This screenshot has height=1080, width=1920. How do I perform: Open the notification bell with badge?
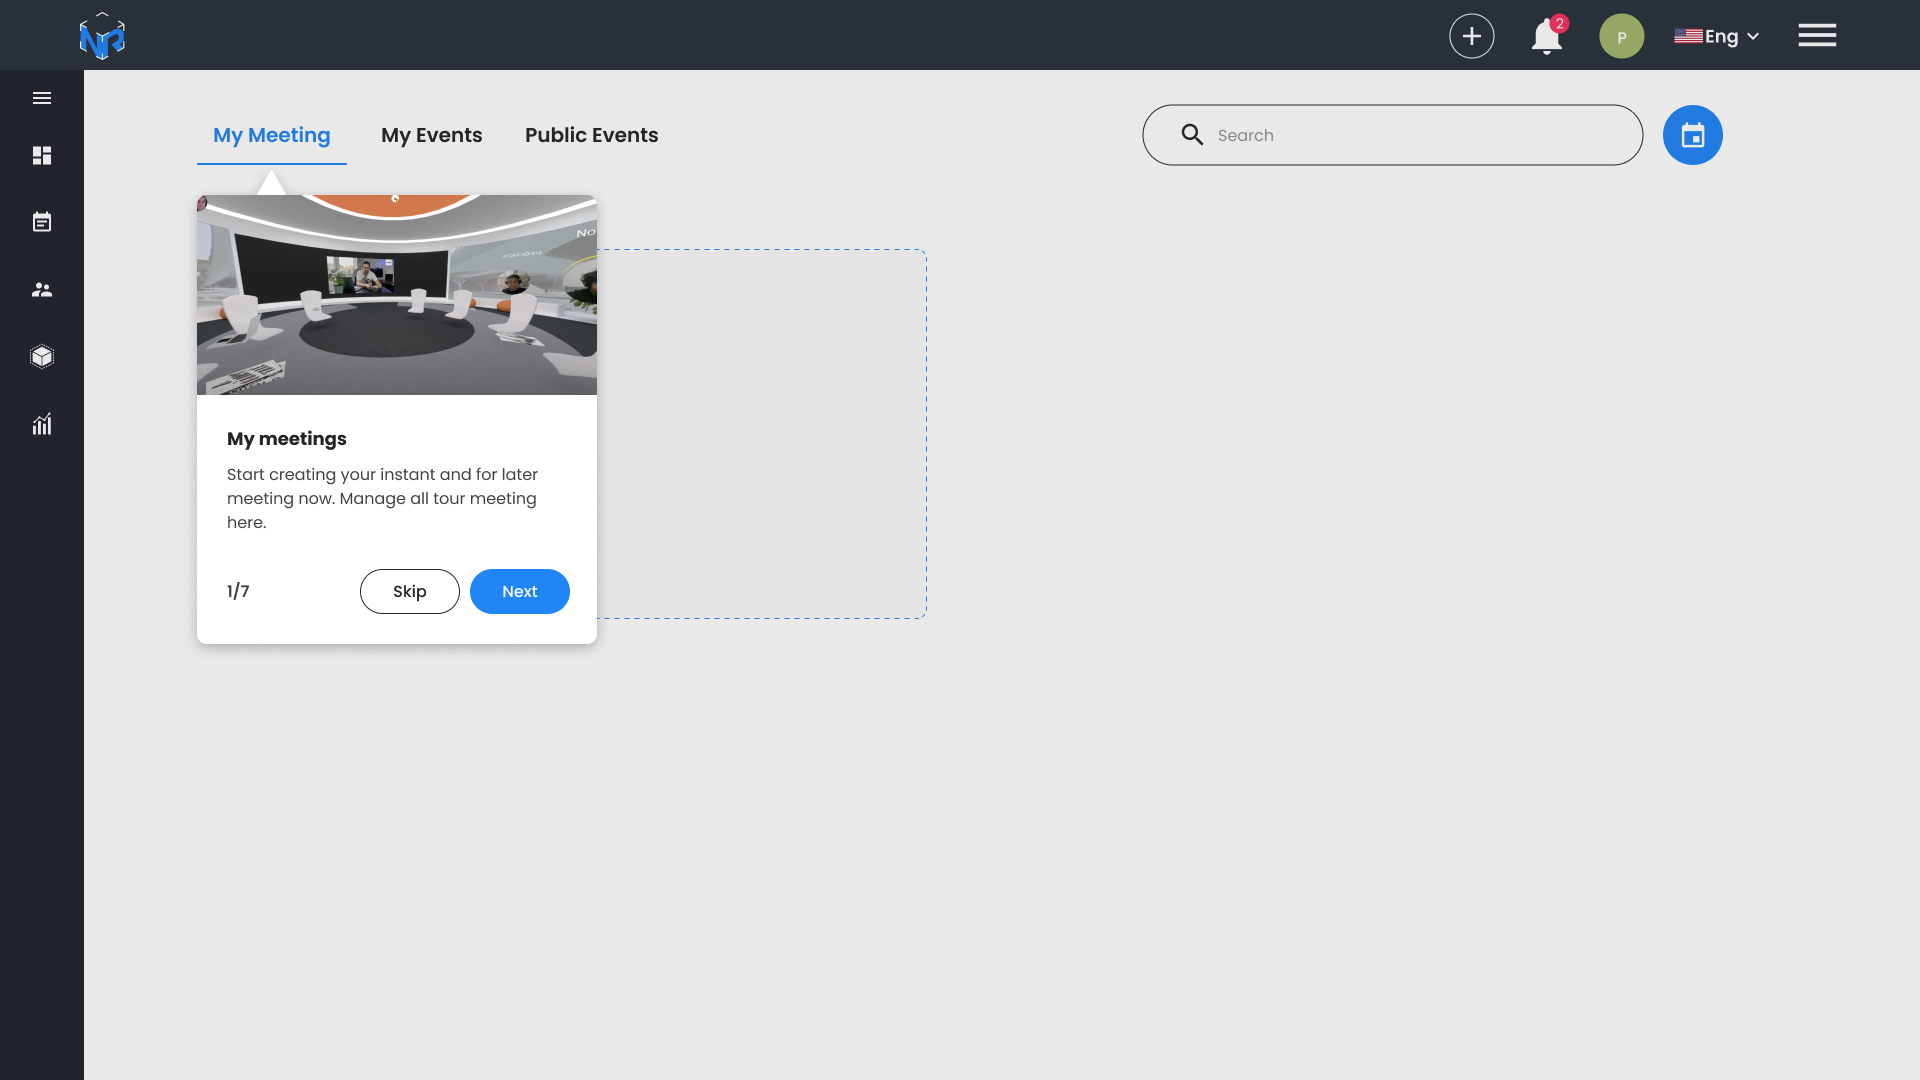pyautogui.click(x=1547, y=36)
